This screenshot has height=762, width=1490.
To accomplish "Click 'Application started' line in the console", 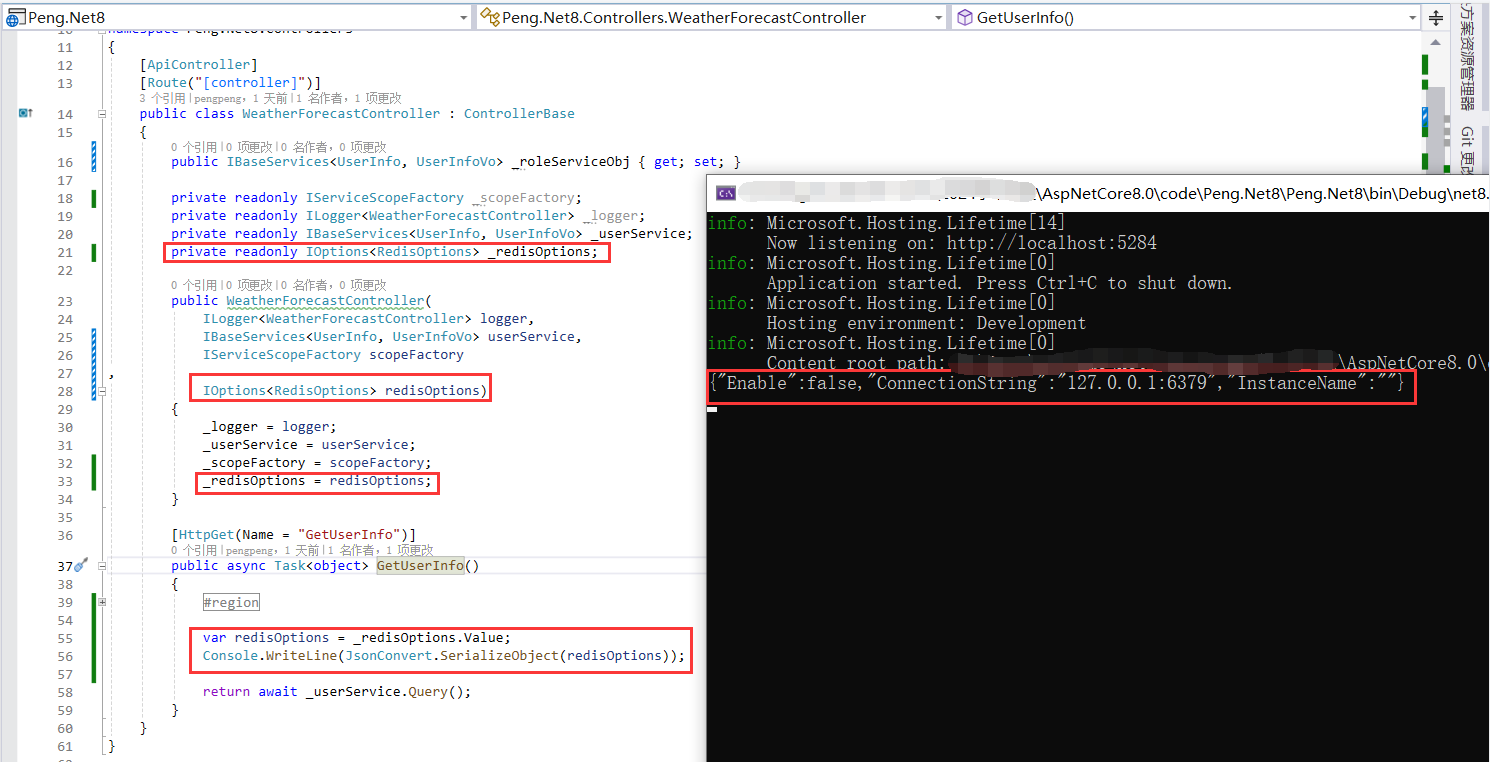I will coord(999,283).
